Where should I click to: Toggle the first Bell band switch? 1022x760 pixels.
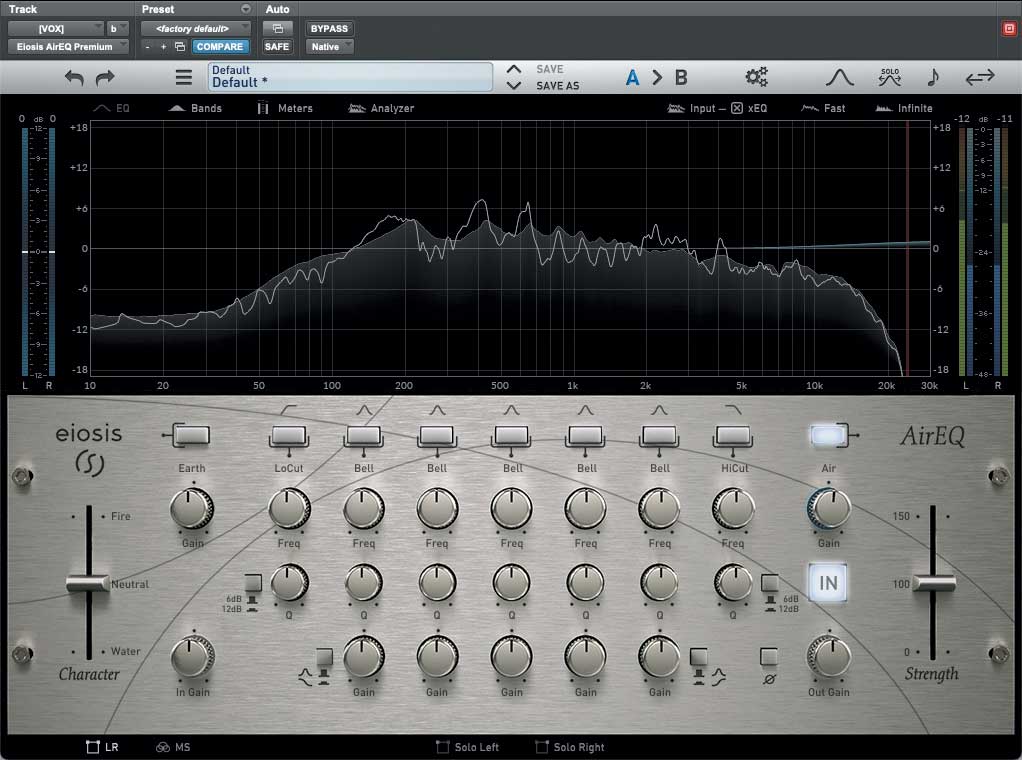click(x=364, y=435)
